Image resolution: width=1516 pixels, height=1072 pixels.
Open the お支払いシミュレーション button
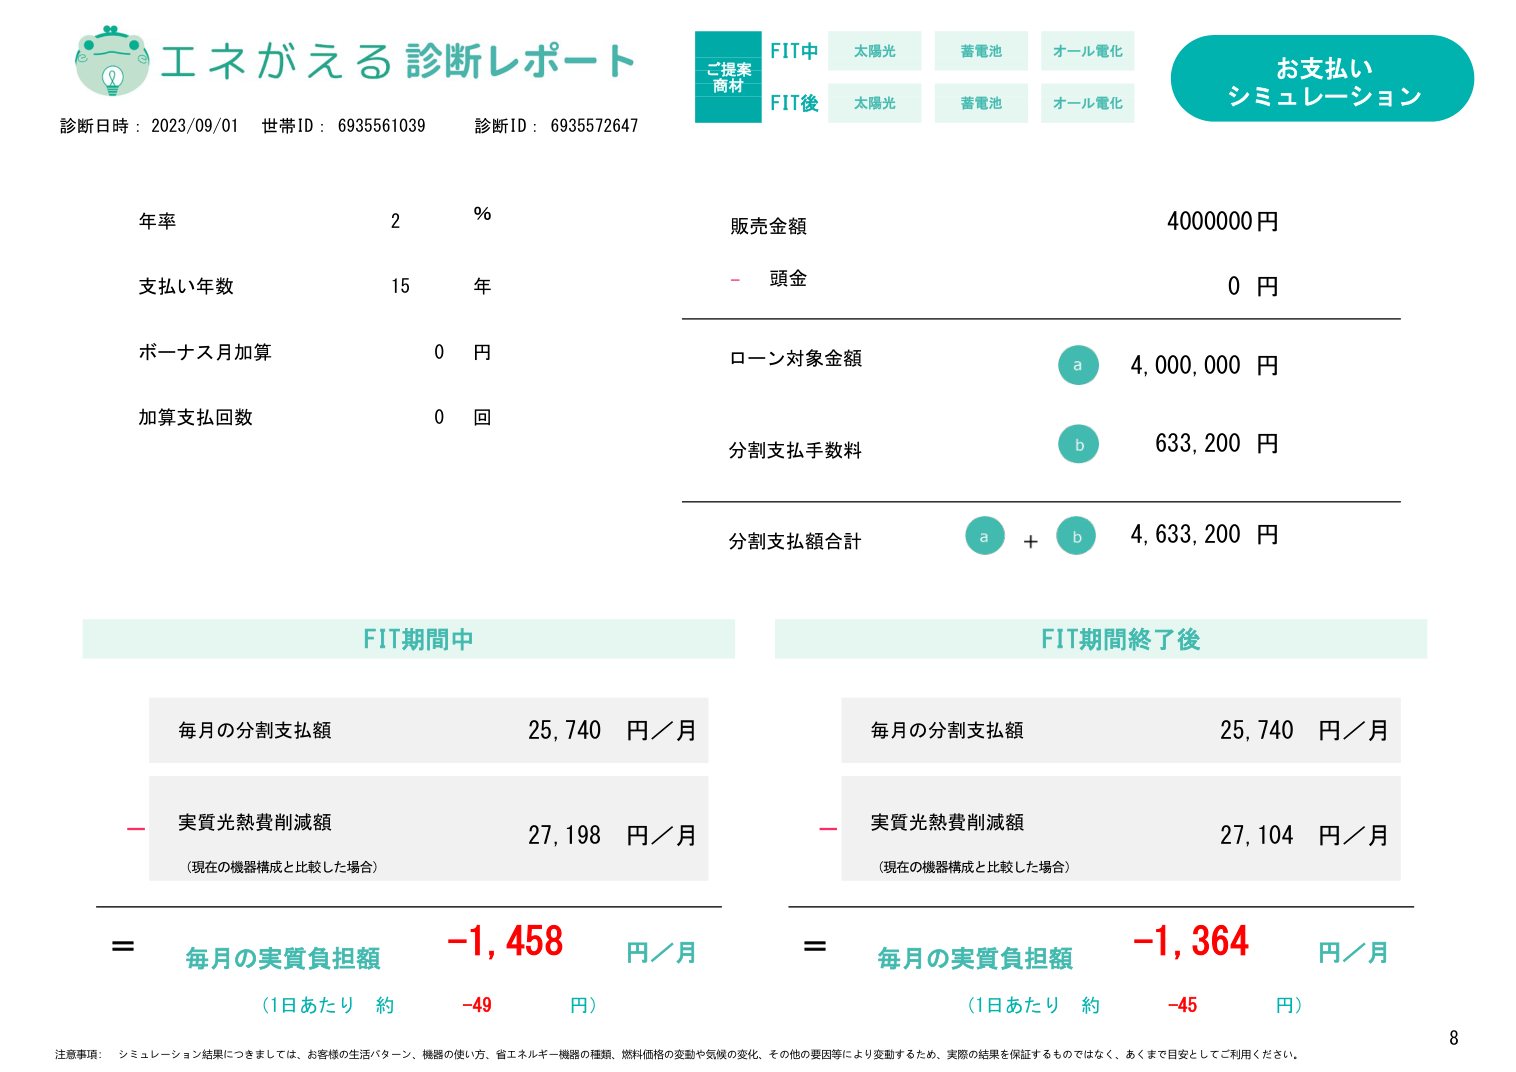[1322, 79]
